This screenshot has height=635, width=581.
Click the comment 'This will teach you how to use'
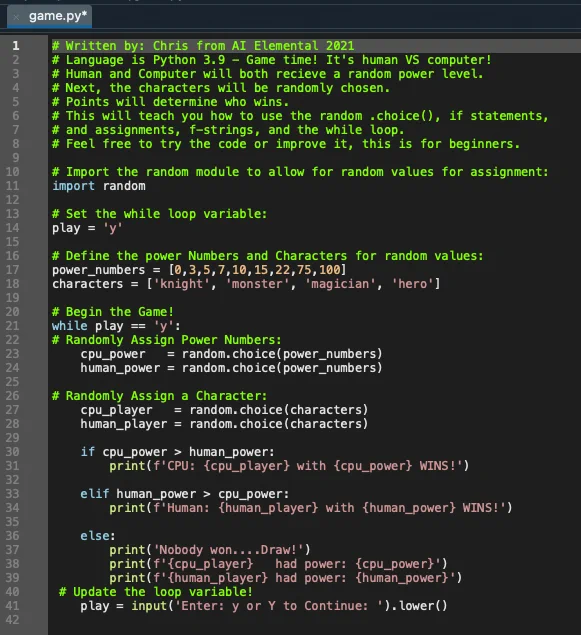point(300,116)
